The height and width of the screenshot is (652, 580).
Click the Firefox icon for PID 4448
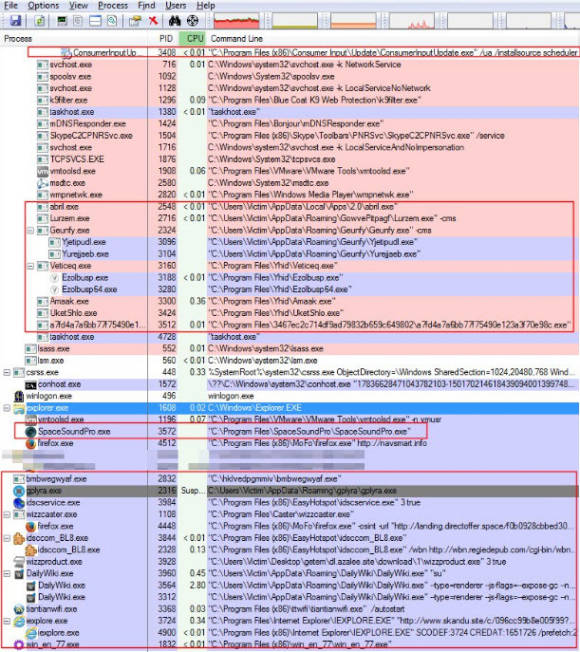click(31, 526)
